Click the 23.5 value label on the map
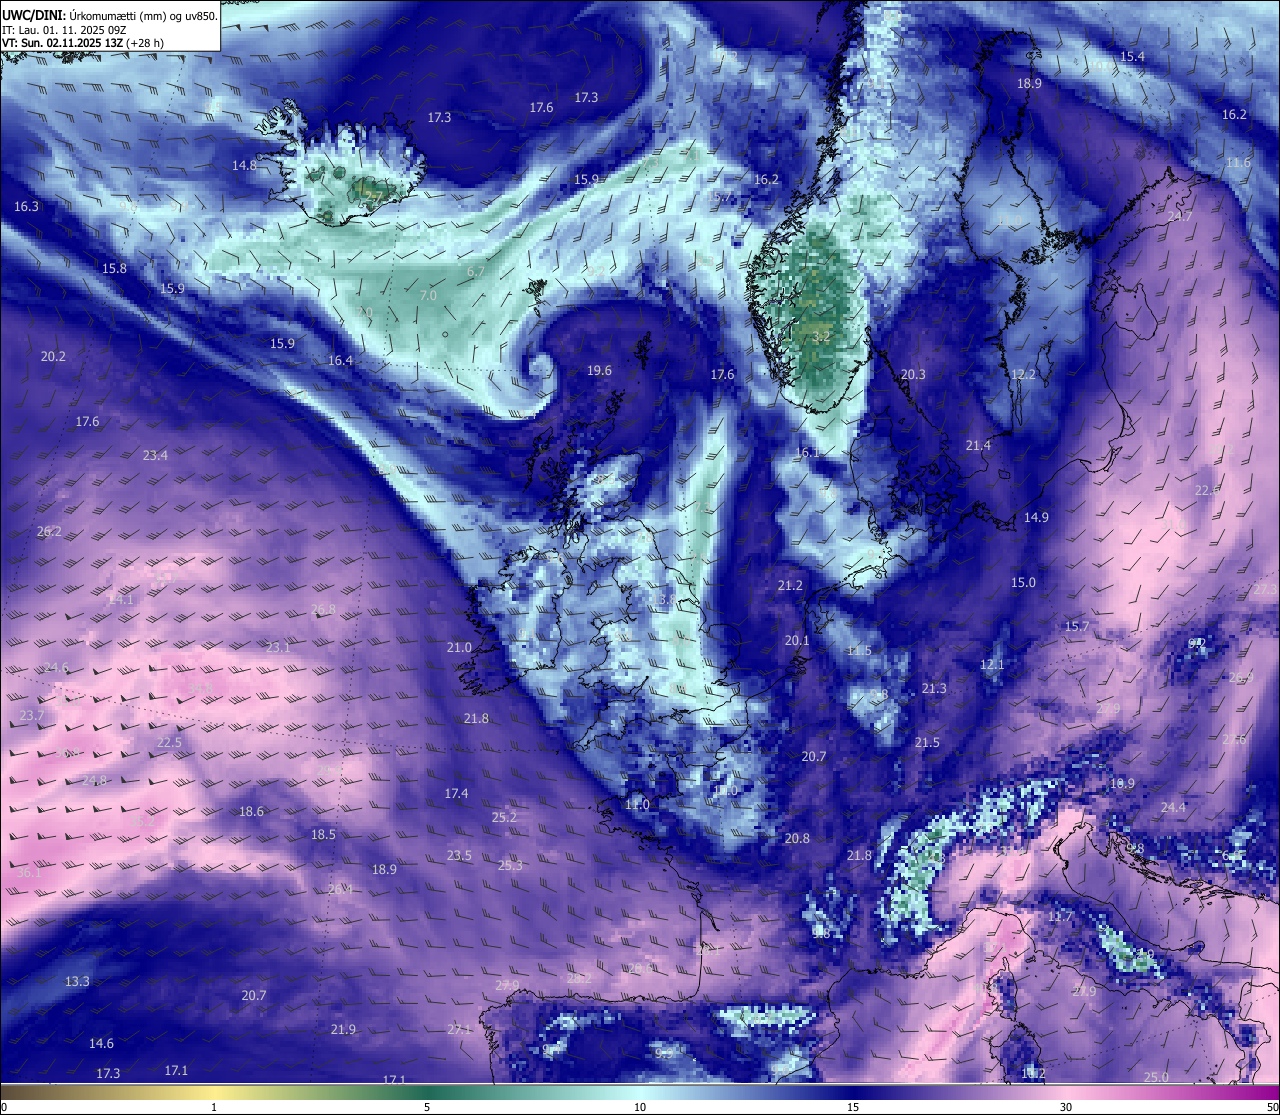Screen dimensions: 1280x1115 point(459,856)
